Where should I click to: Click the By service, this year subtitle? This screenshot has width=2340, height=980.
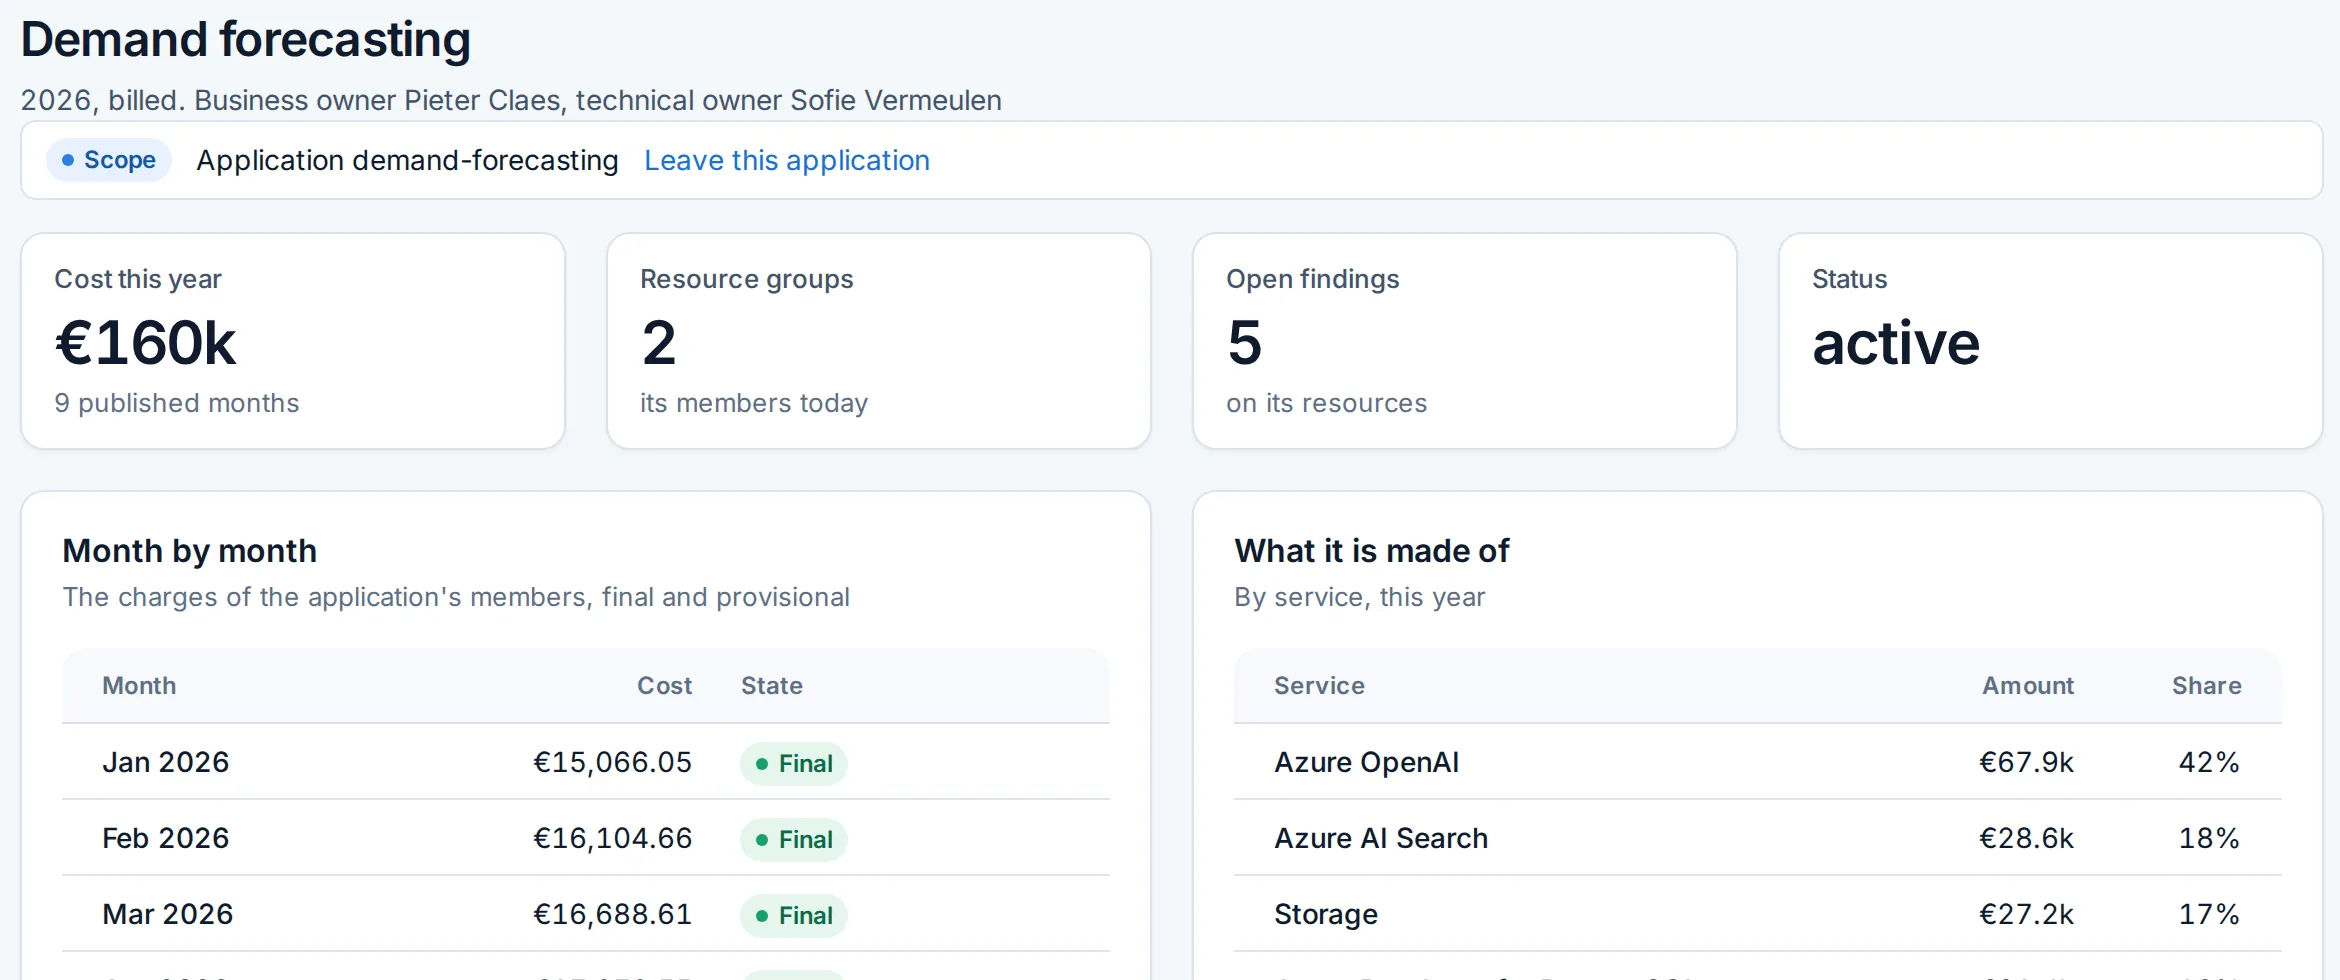pyautogui.click(x=1360, y=597)
